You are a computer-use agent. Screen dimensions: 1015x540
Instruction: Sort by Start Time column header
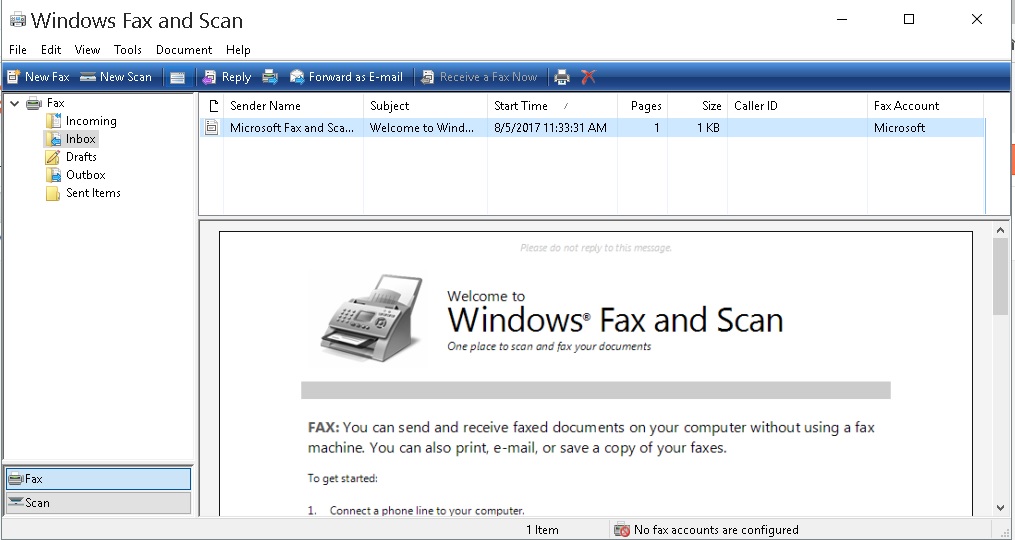(x=552, y=106)
